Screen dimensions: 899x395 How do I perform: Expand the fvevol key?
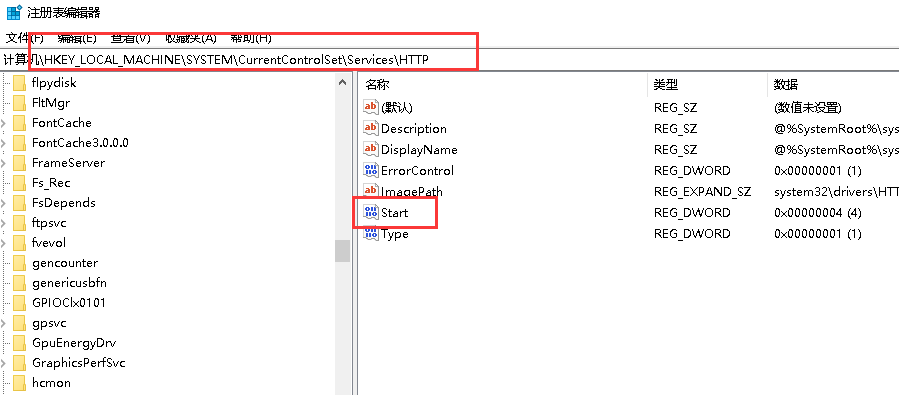3,243
